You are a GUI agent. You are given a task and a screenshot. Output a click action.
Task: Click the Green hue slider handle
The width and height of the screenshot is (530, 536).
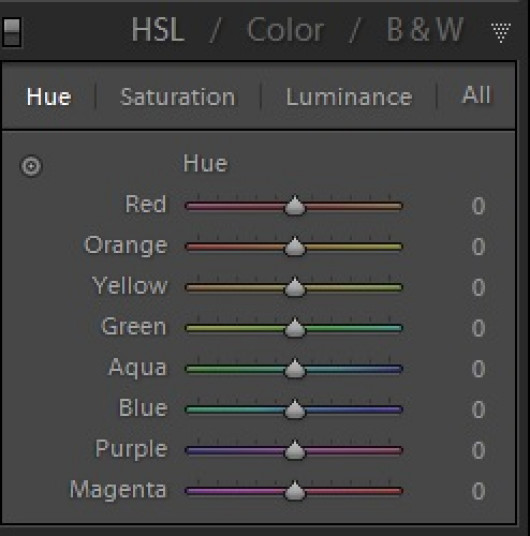pos(294,327)
